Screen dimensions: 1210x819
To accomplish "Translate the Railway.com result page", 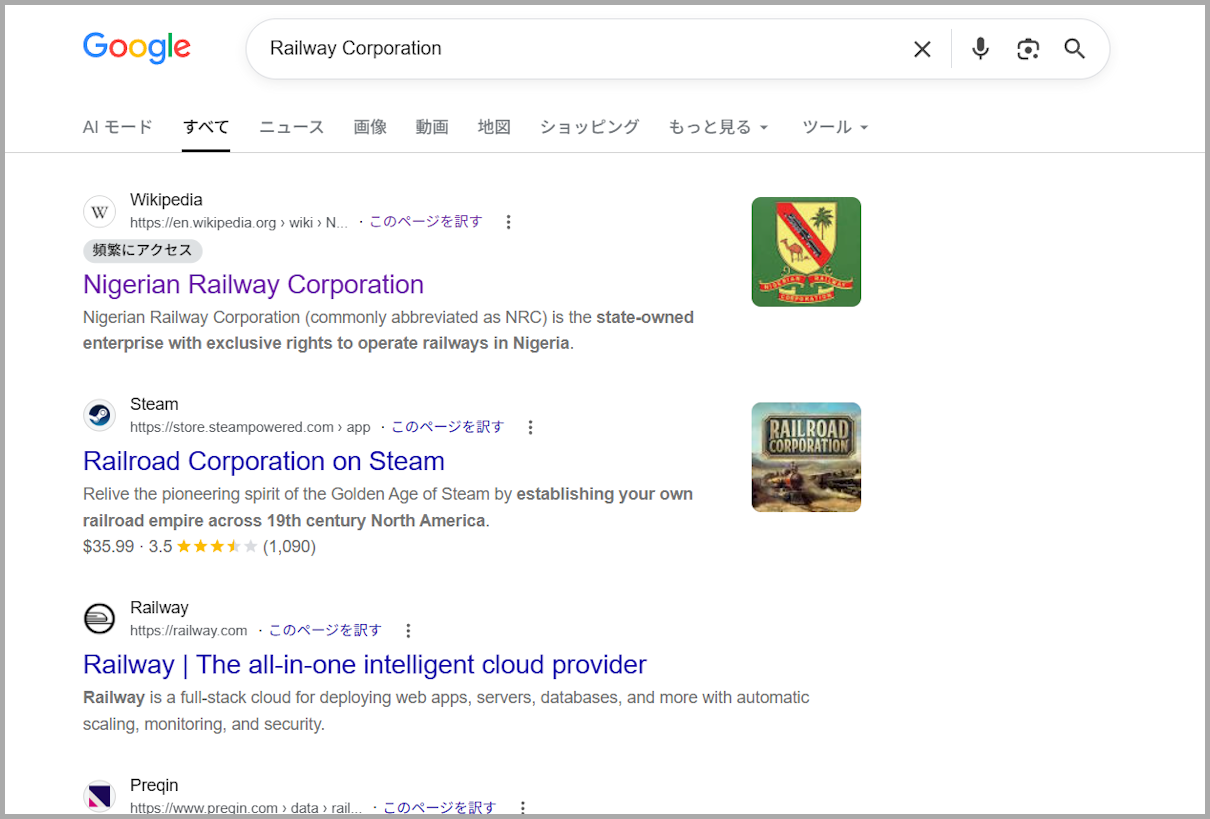I will [325, 631].
